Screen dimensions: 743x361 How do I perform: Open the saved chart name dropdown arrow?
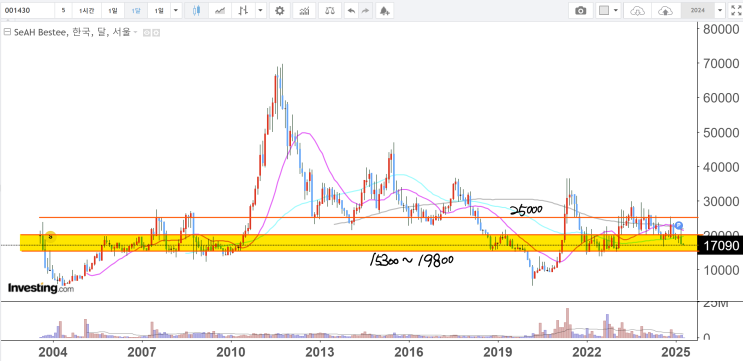pos(720,10)
